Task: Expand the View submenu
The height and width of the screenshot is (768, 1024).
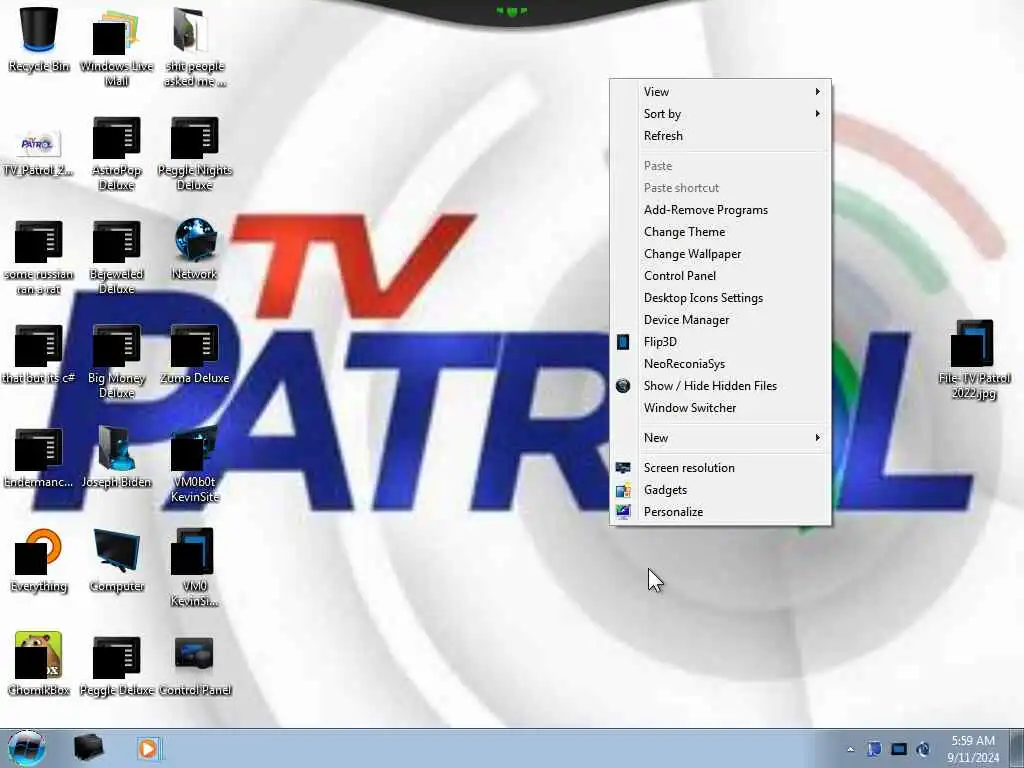Action: pyautogui.click(x=720, y=91)
